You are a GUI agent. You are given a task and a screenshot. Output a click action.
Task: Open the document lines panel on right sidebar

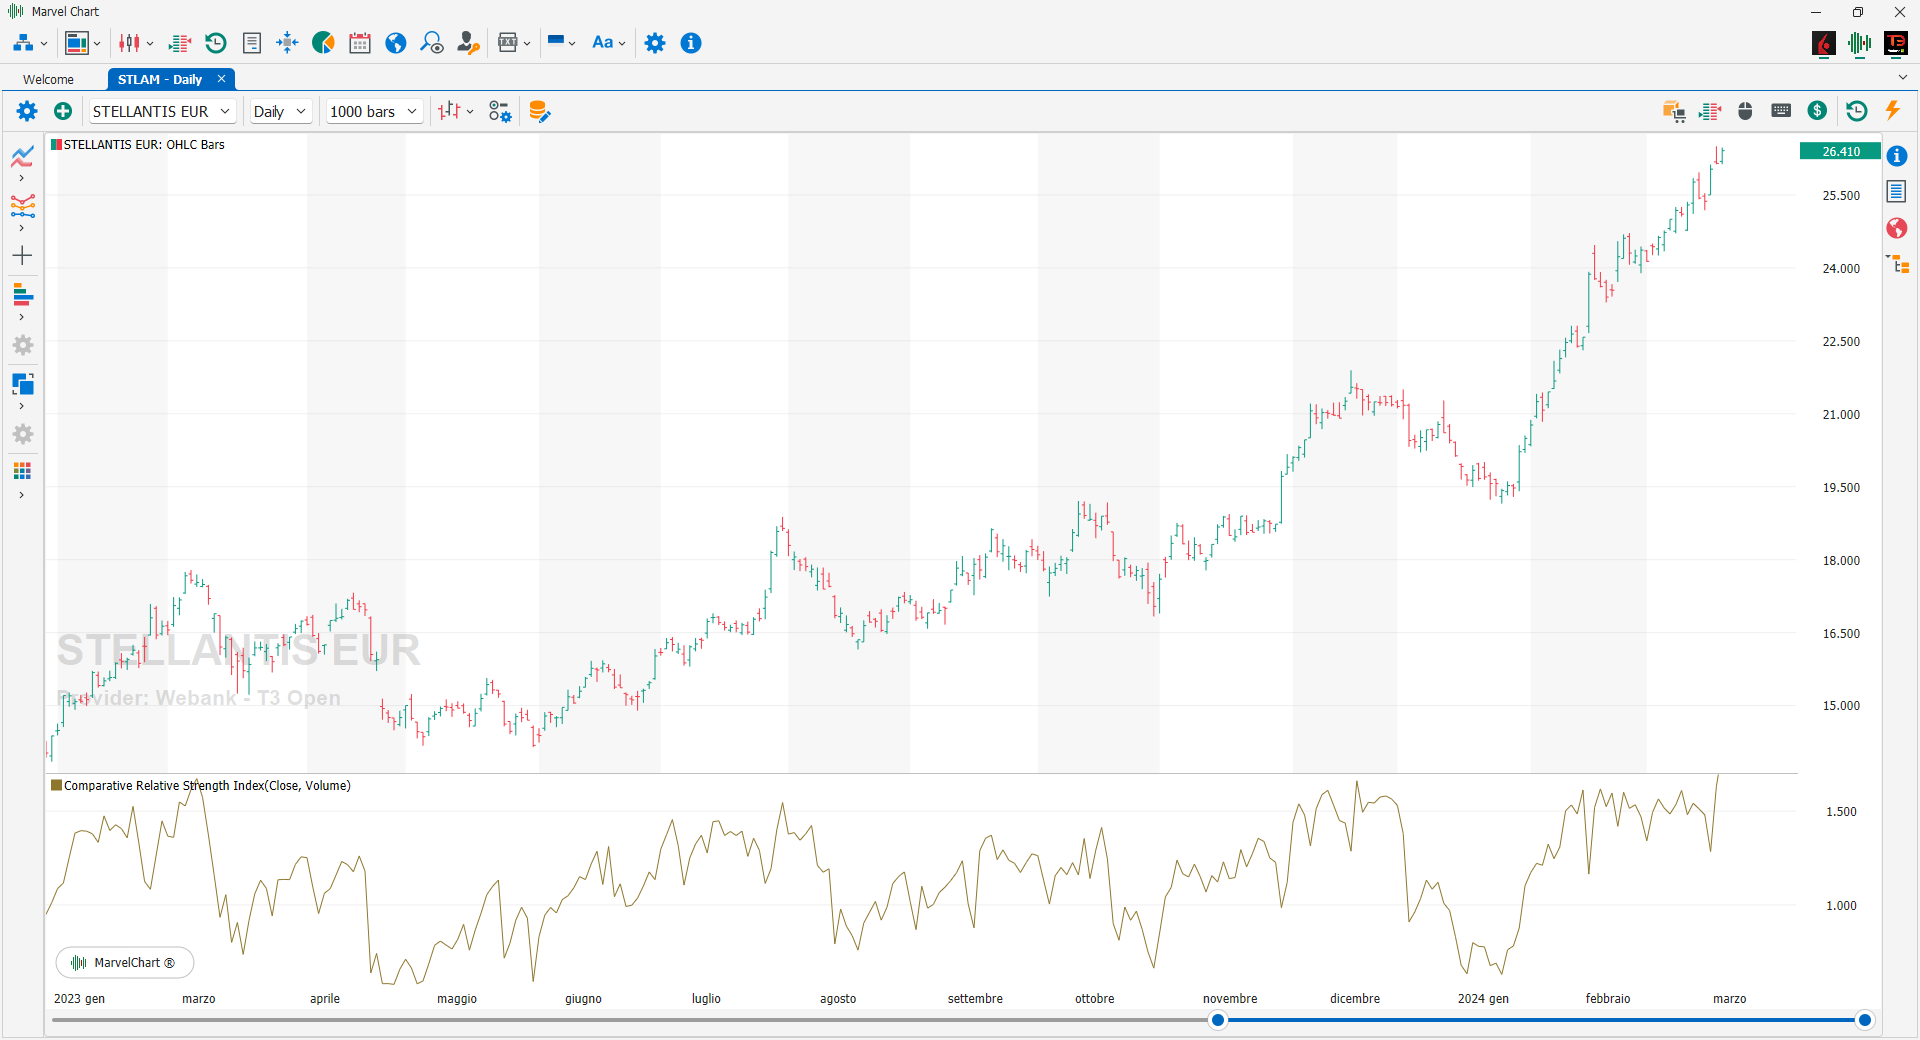point(1897,191)
